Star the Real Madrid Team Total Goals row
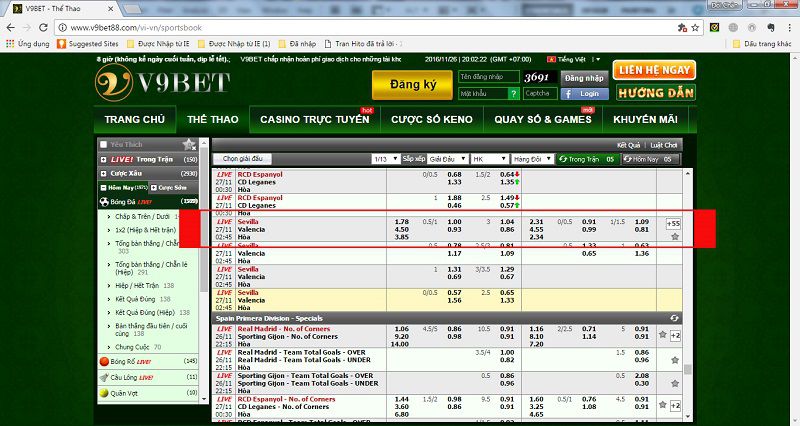Viewport: 800px width, 426px height. 674,360
